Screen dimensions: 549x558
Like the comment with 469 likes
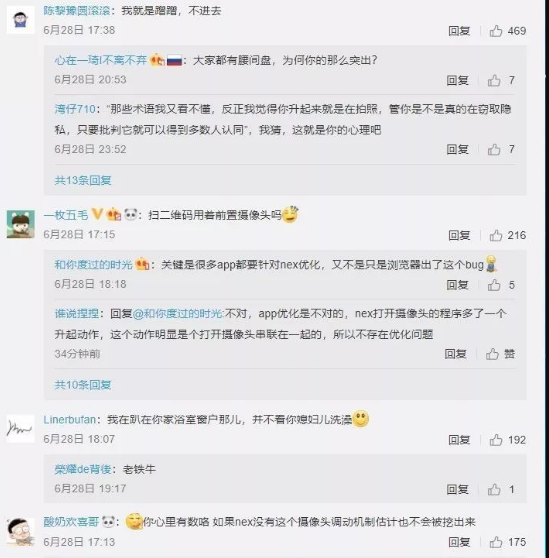point(496,31)
